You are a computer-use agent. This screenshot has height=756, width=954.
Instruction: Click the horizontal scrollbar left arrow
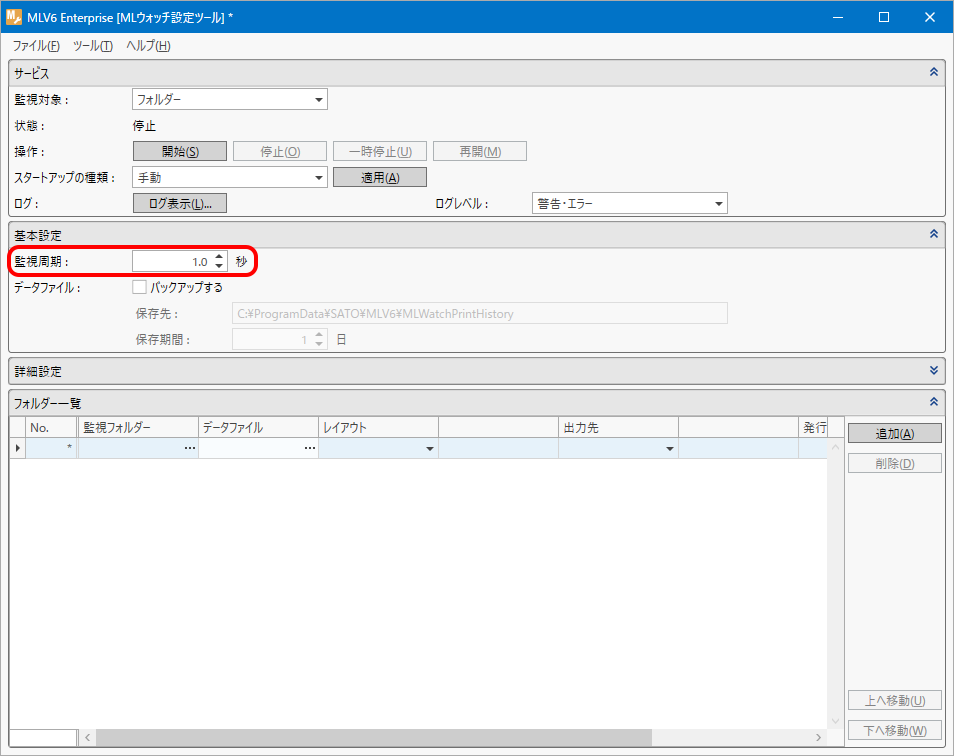pyautogui.click(x=88, y=738)
